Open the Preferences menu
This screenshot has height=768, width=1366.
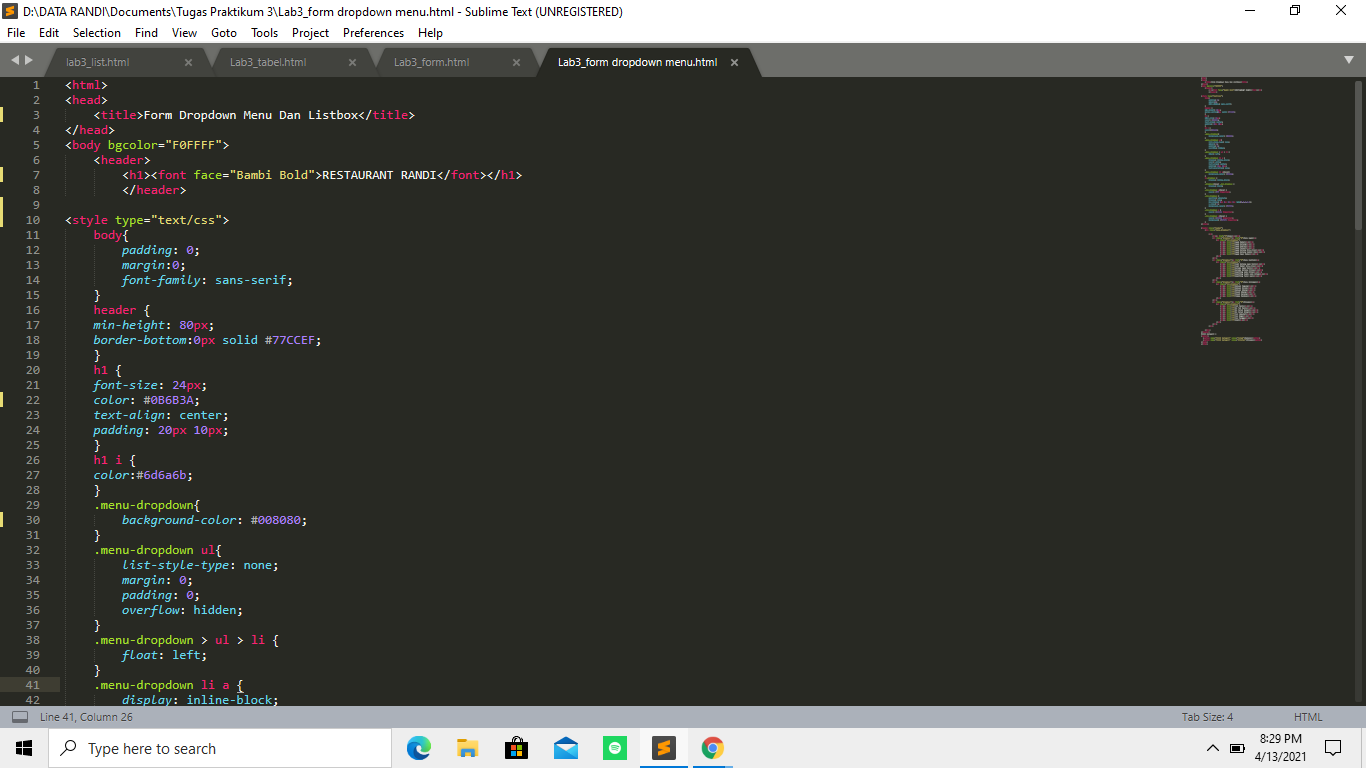click(373, 32)
